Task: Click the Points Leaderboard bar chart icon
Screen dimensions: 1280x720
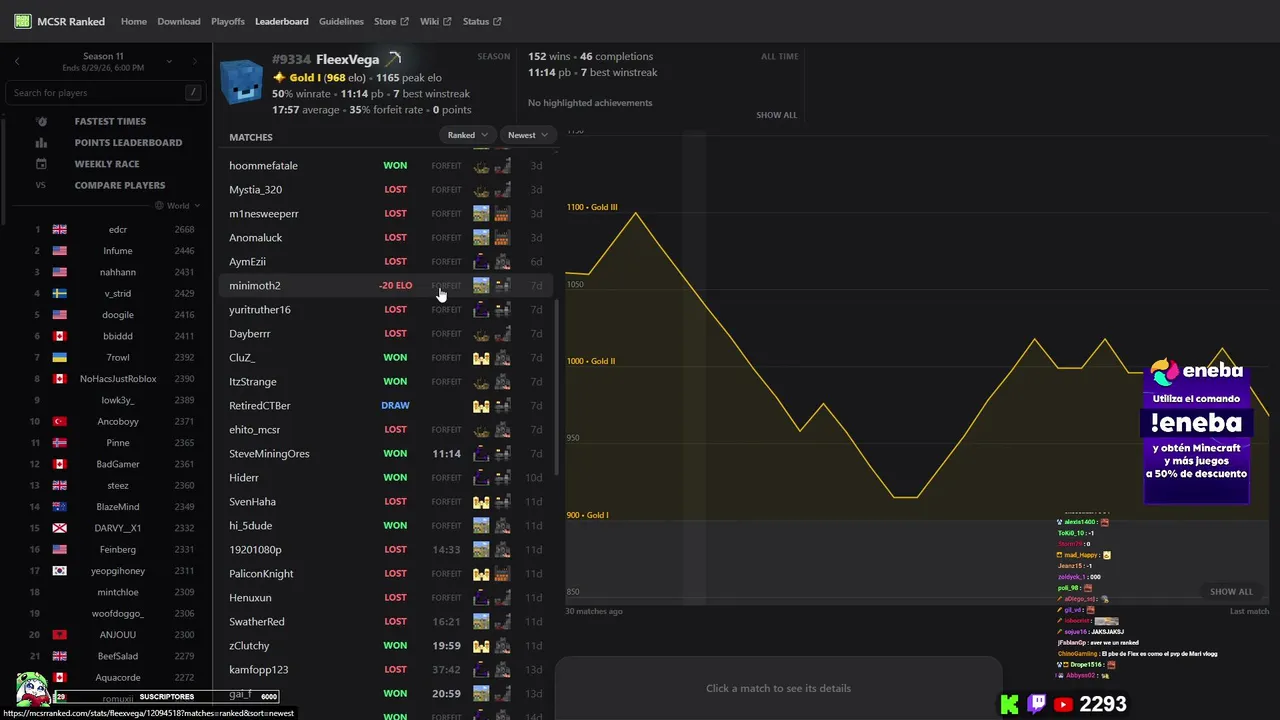Action: [41, 143]
